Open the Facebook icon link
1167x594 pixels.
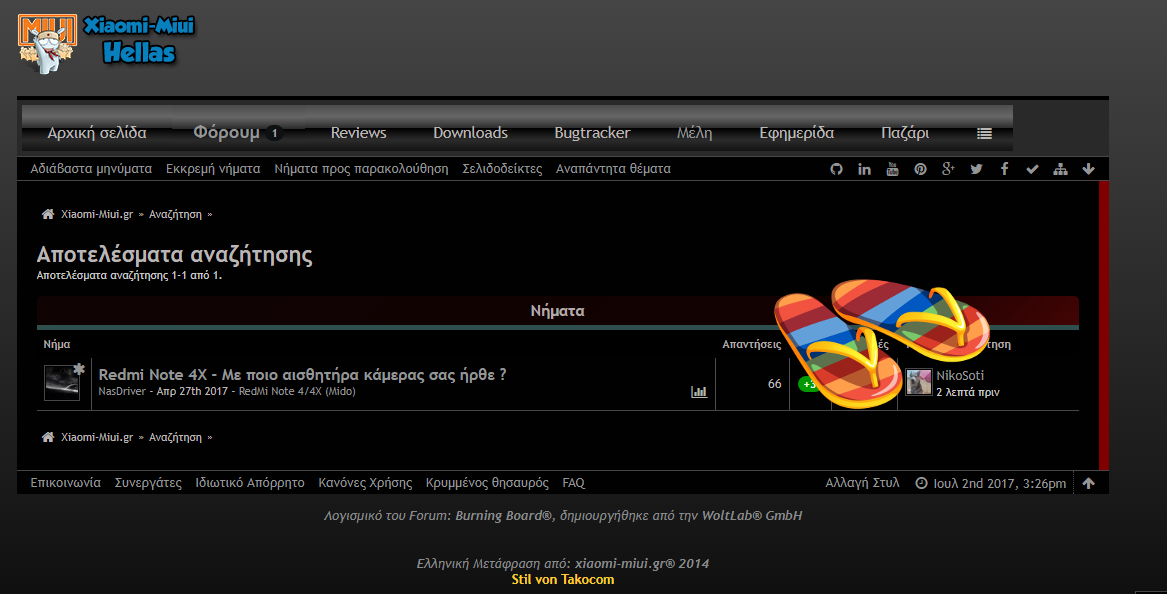1004,169
